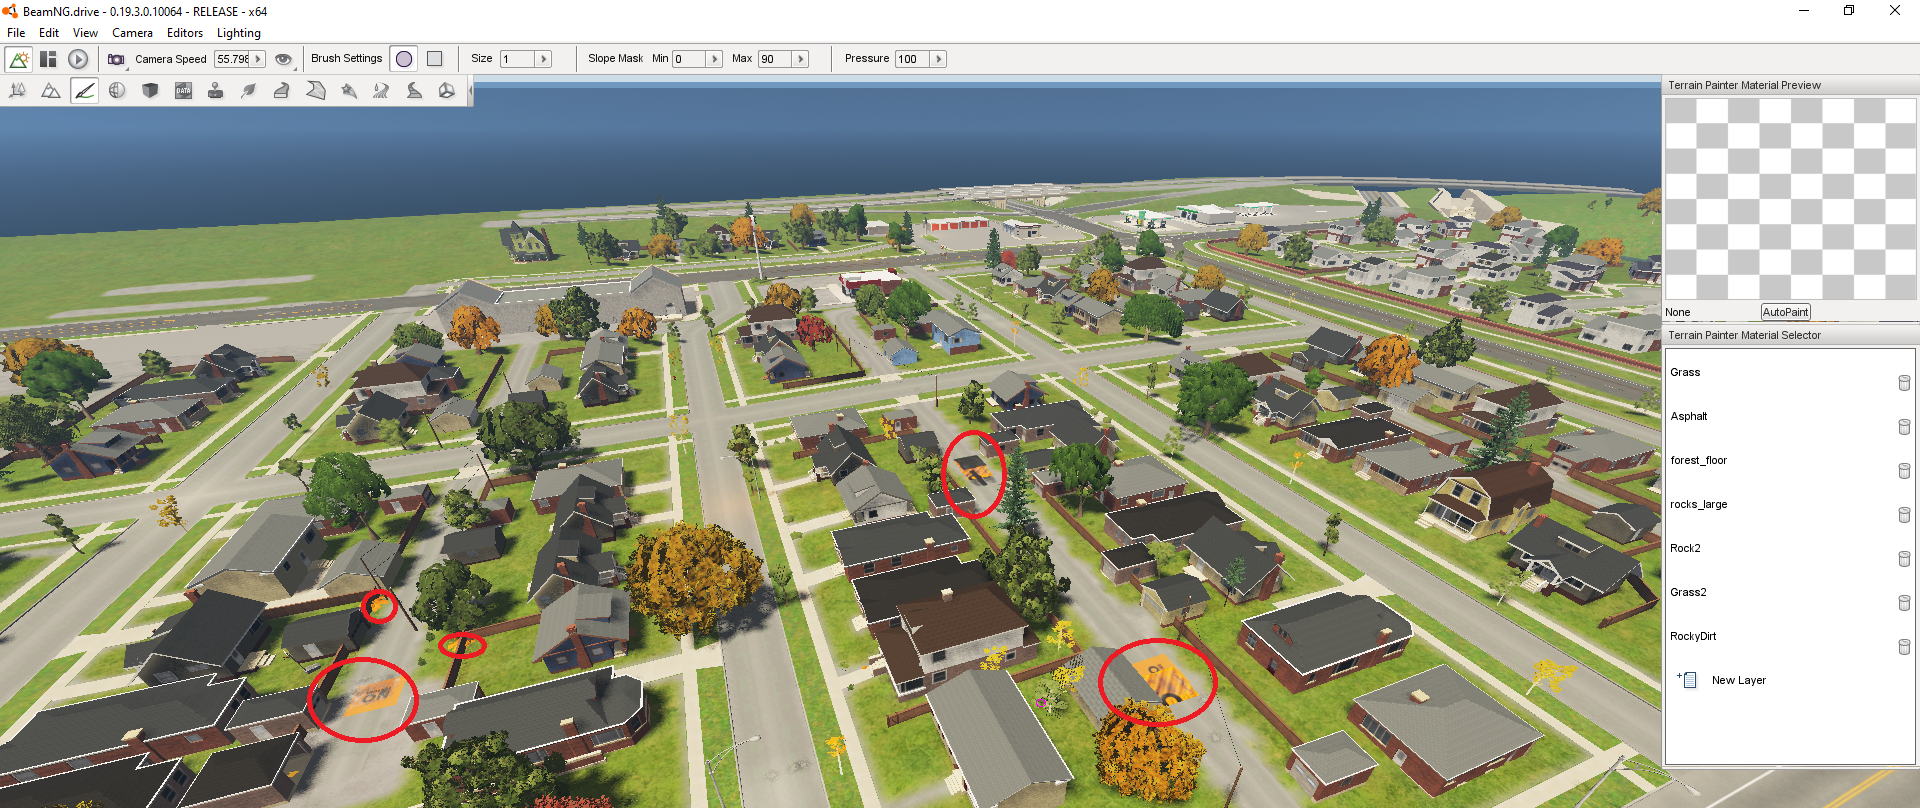
Task: Open the brush Size slider arrow
Action: coord(544,59)
